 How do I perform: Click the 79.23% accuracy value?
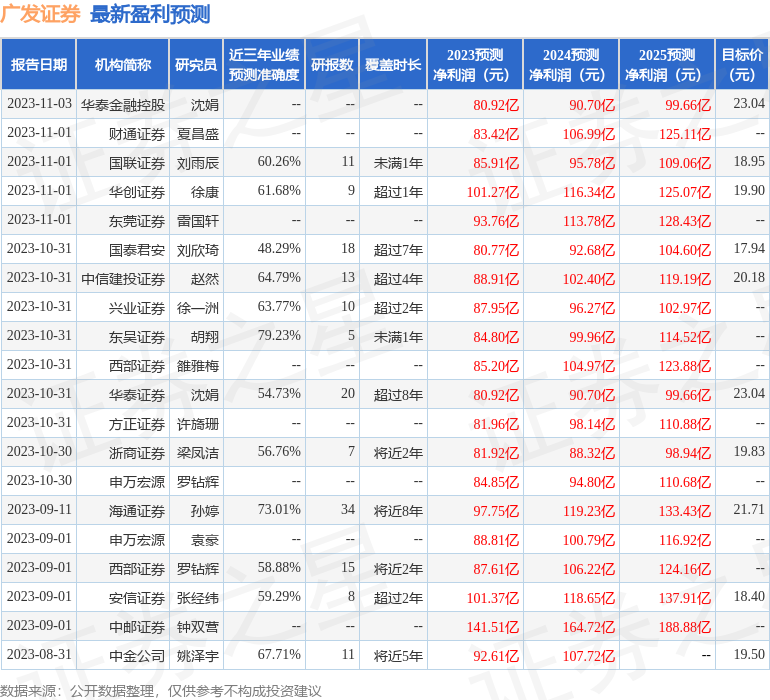(279, 335)
